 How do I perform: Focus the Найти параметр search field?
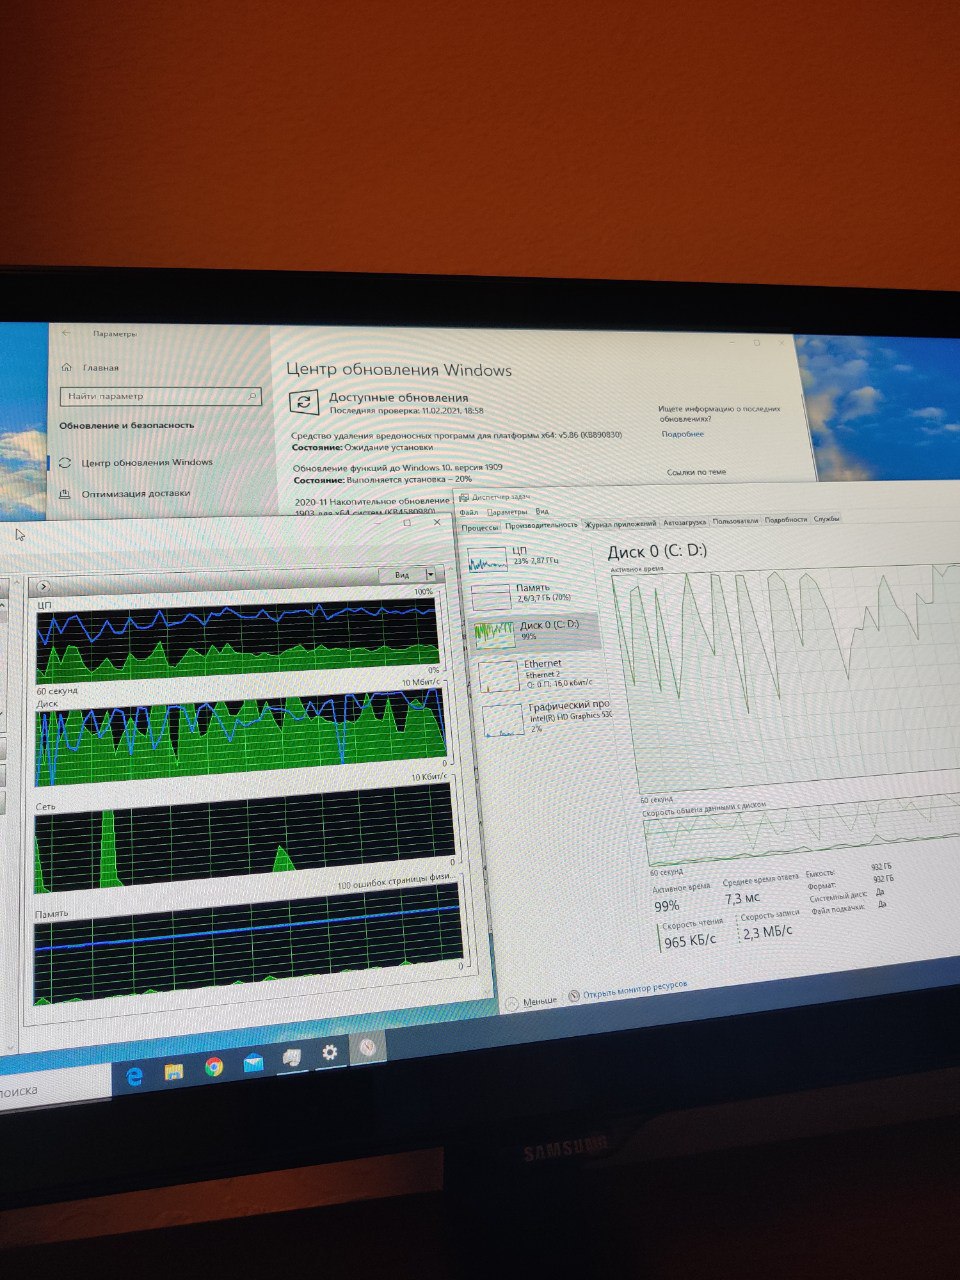(160, 397)
